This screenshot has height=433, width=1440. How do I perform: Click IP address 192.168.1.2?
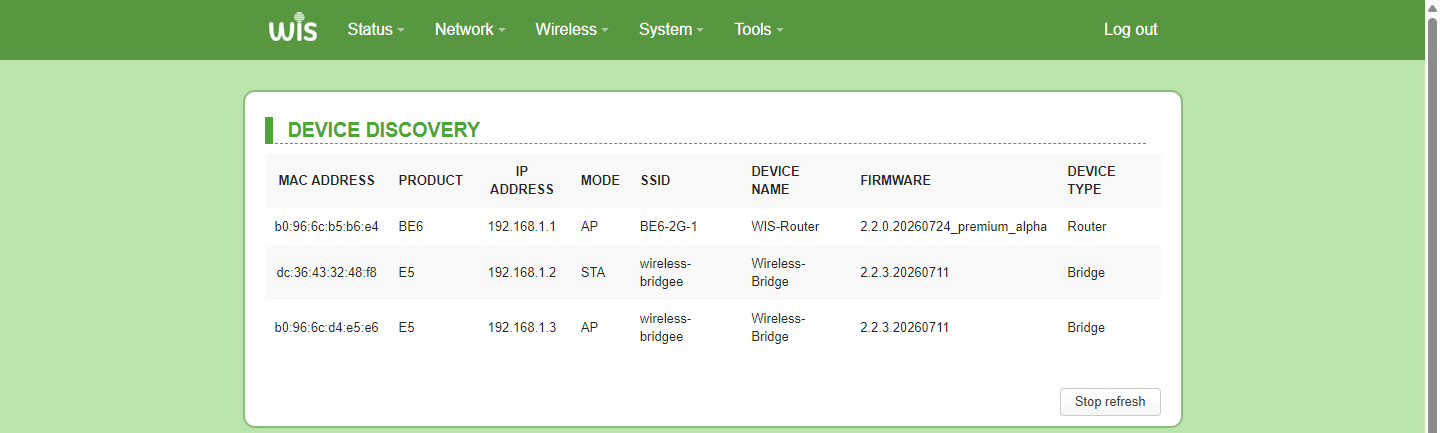pyautogui.click(x=522, y=273)
